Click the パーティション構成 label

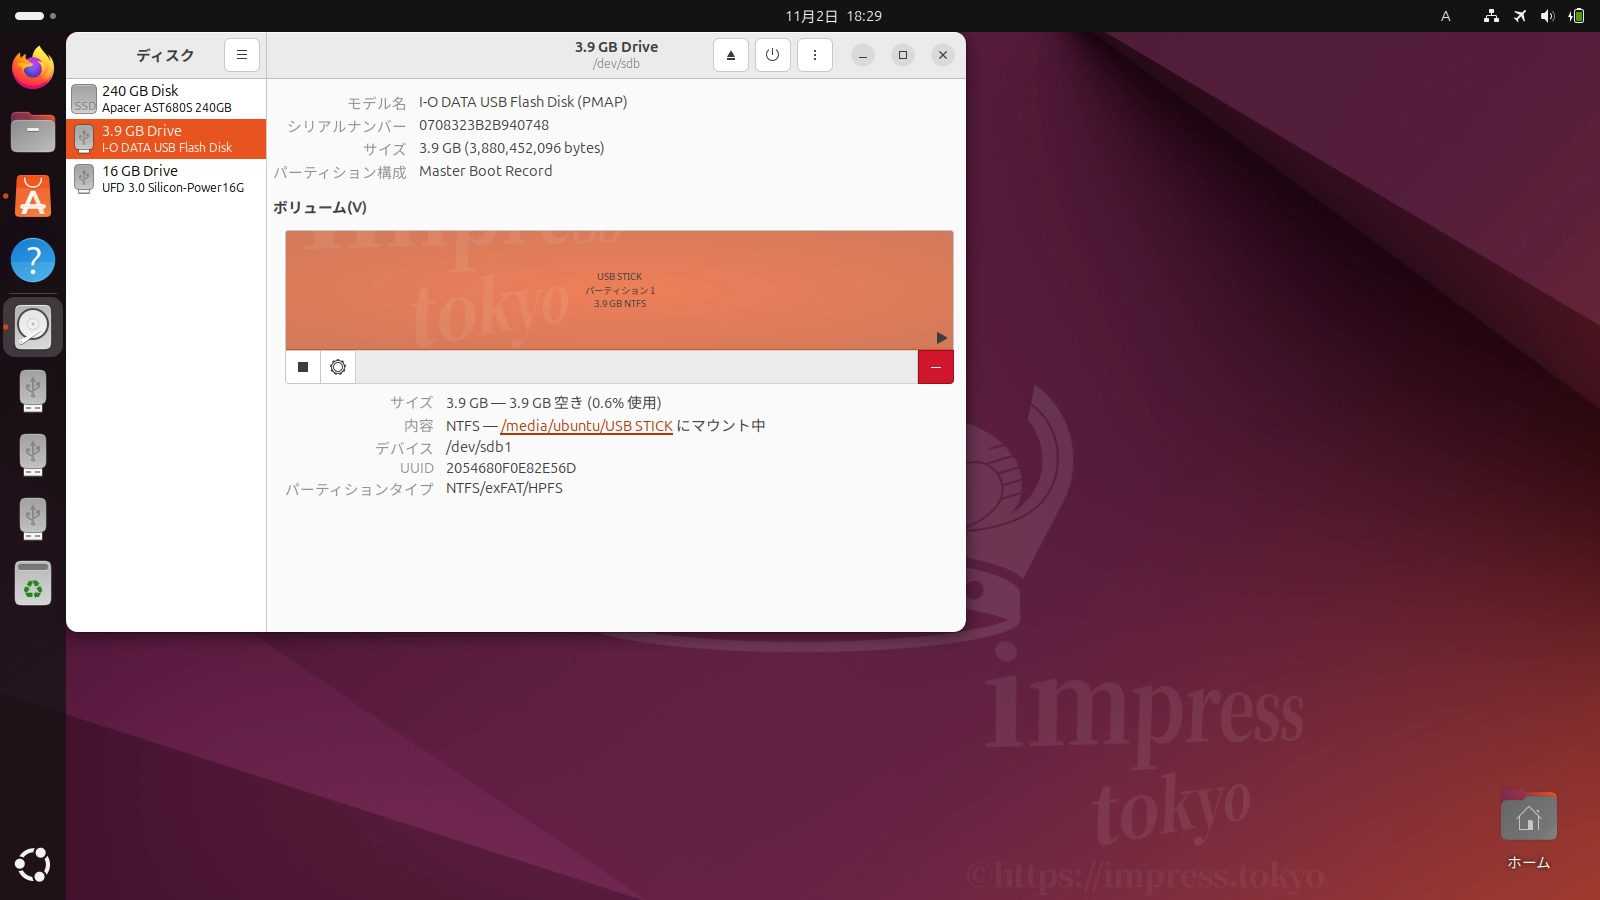340,172
